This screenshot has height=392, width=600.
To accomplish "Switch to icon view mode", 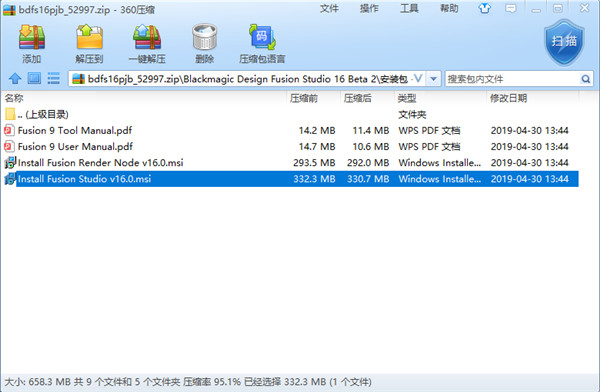I will pyautogui.click(x=34, y=78).
